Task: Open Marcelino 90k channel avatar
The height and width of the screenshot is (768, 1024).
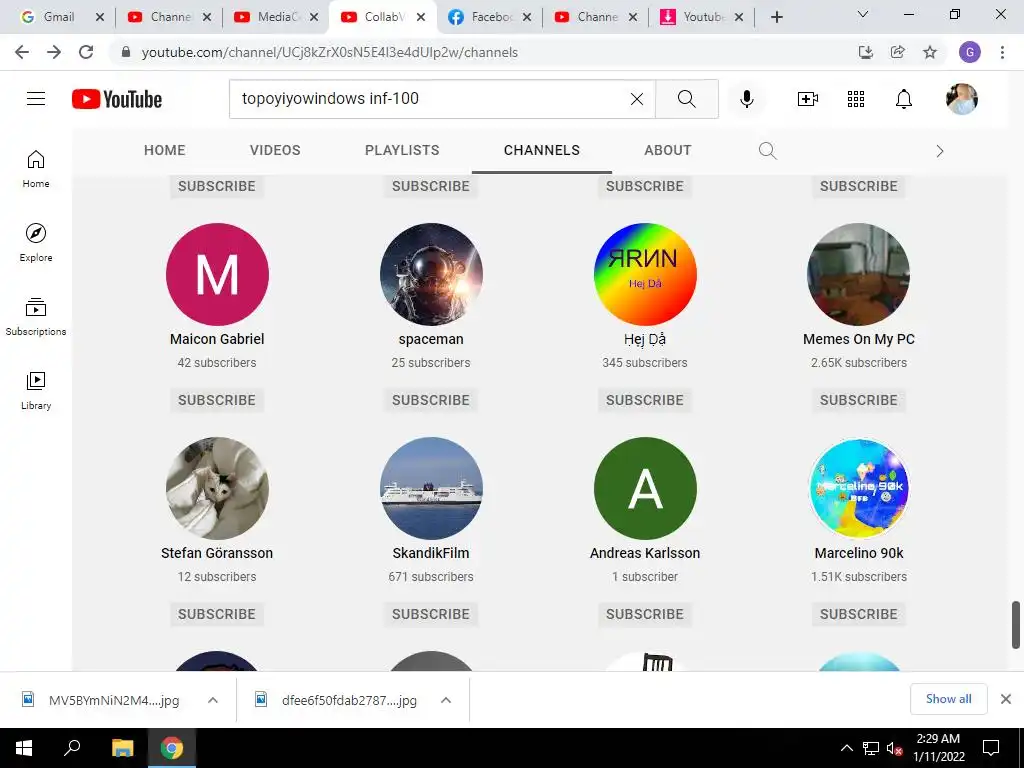Action: click(859, 488)
